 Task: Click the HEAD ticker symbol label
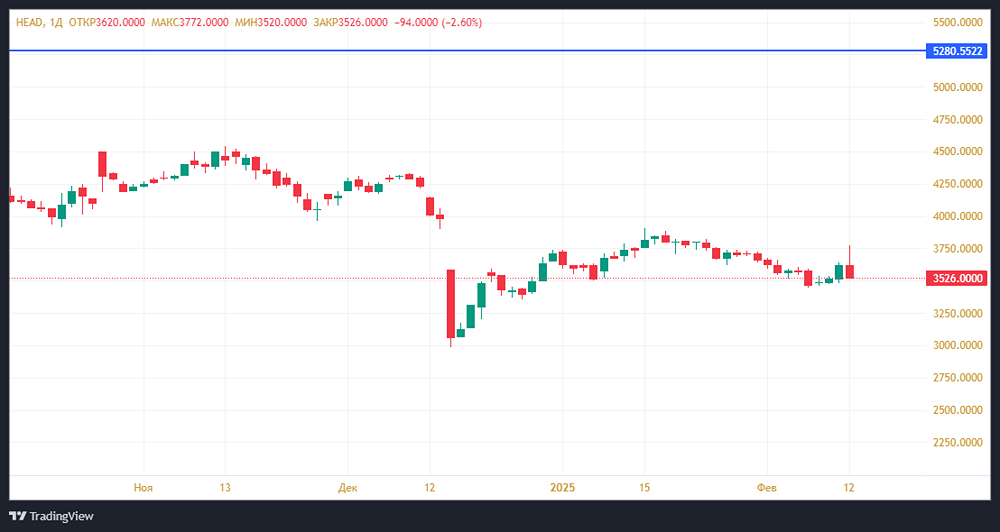(x=29, y=22)
